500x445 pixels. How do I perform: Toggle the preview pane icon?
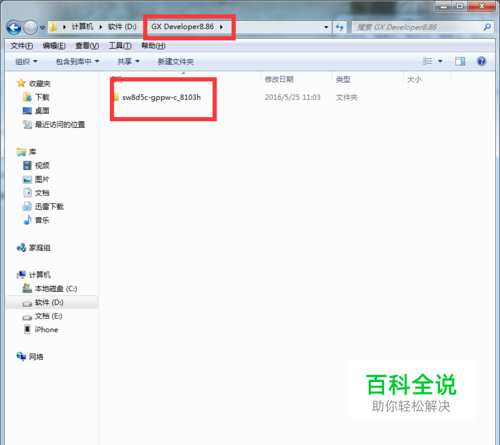(x=460, y=61)
